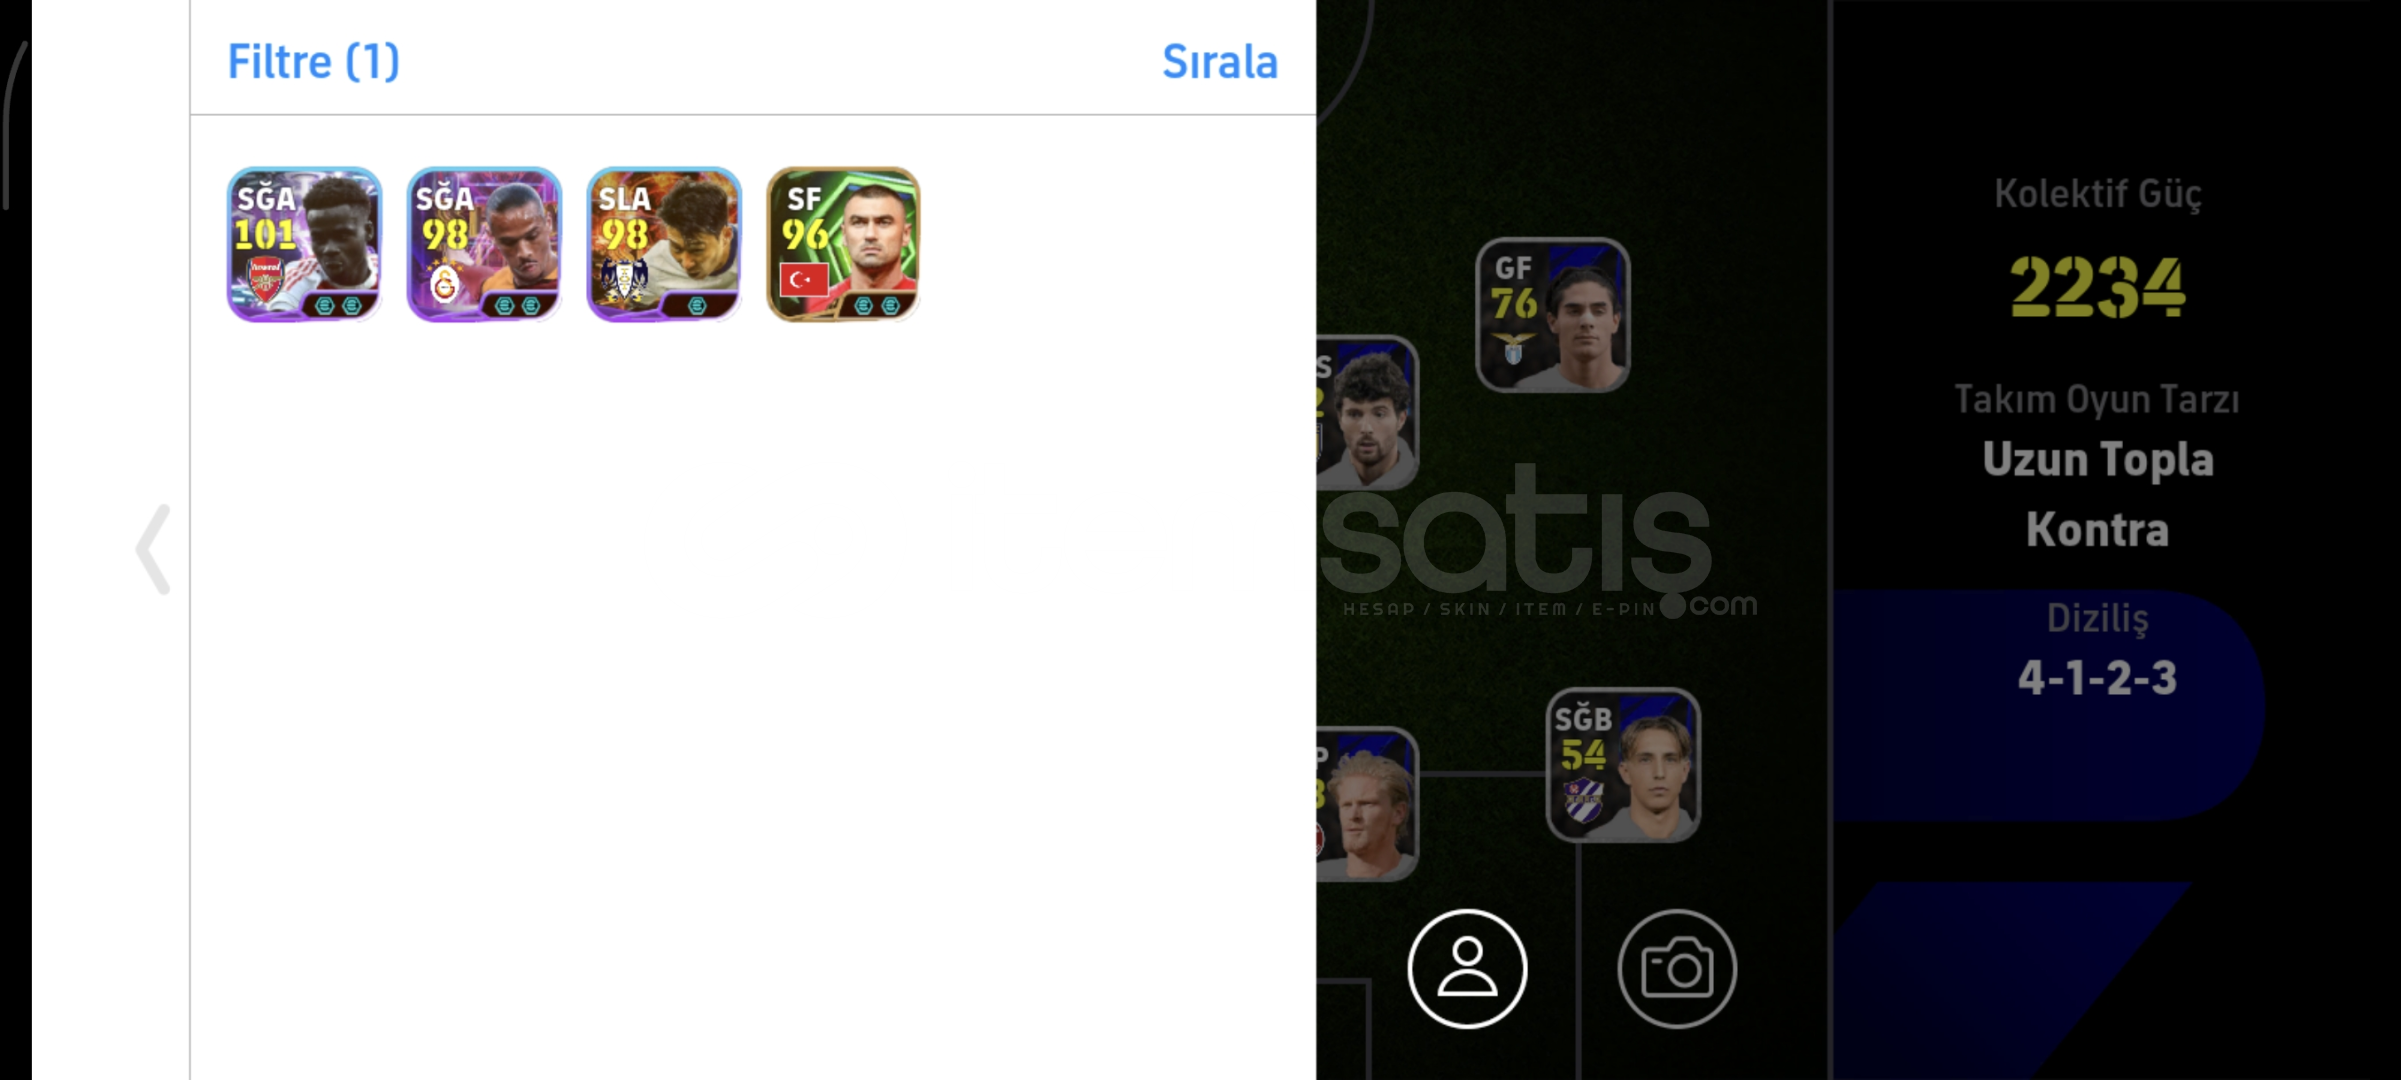Tap the camera screenshot icon

coord(1677,968)
